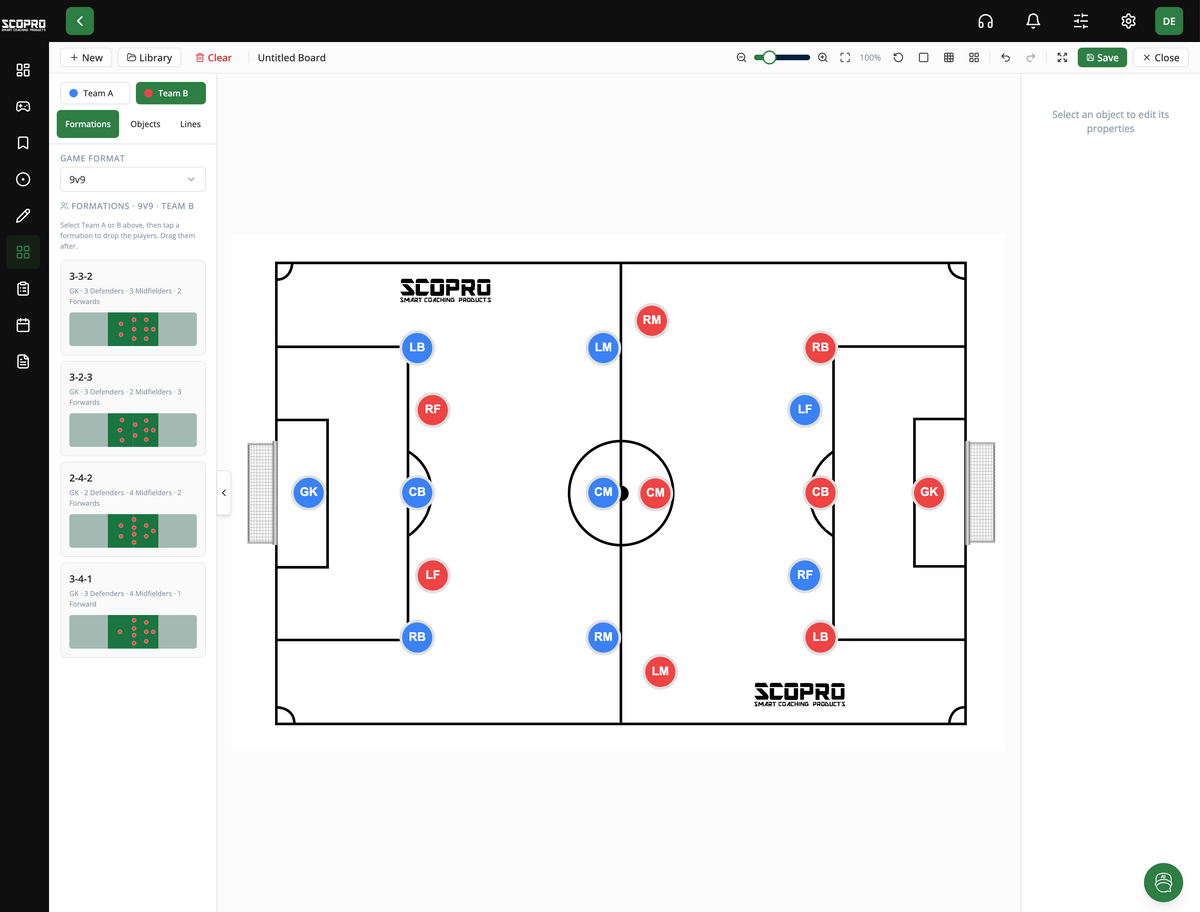Viewport: 1200px width, 912px height.
Task: Open the clipboard checklist icon in sidebar
Action: (23, 288)
